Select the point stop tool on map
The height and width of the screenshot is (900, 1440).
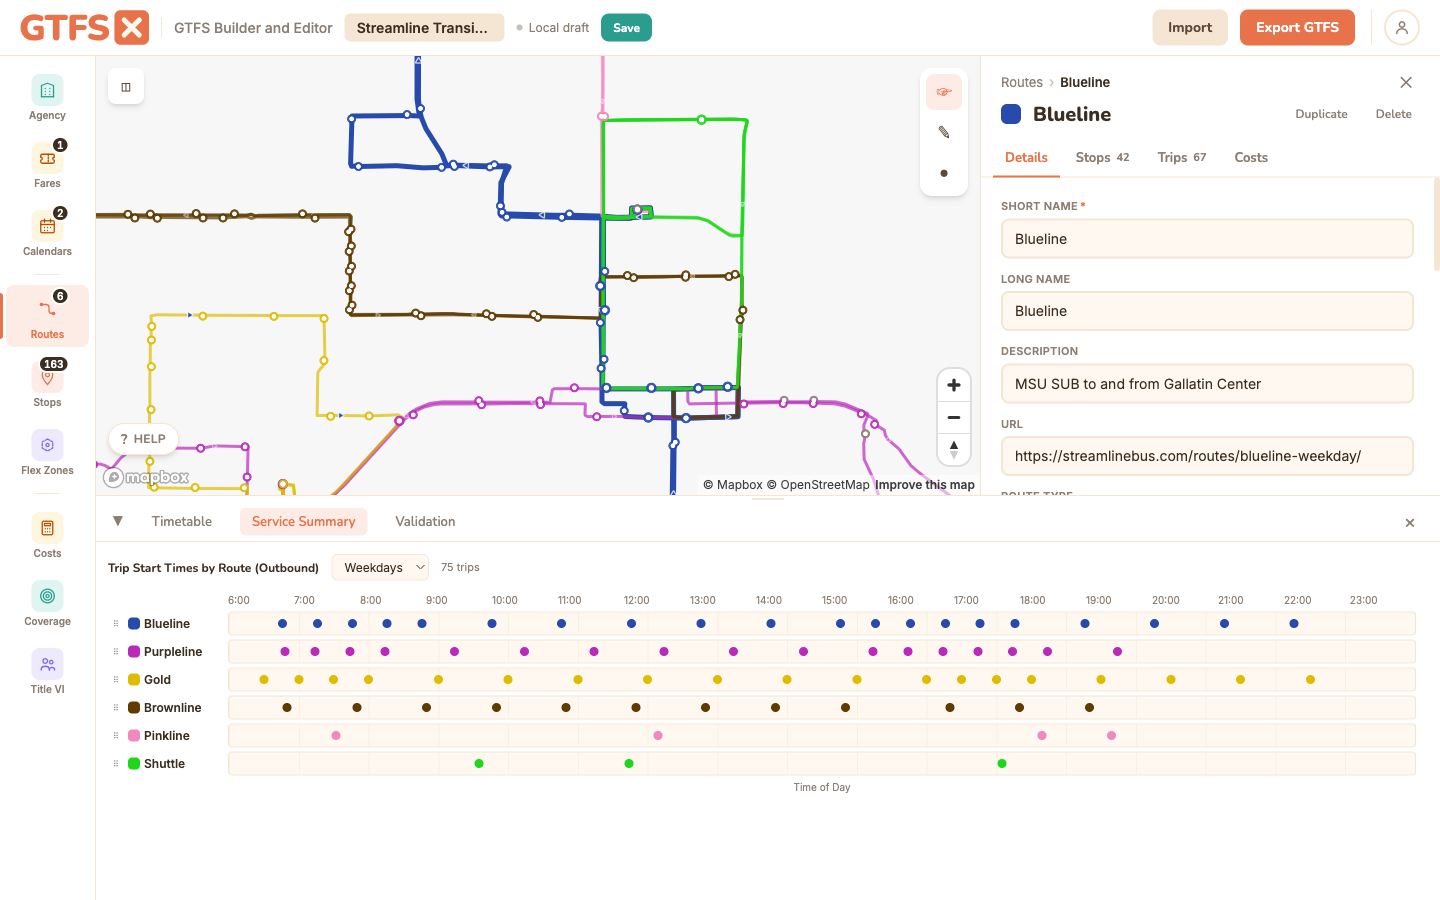click(x=944, y=173)
